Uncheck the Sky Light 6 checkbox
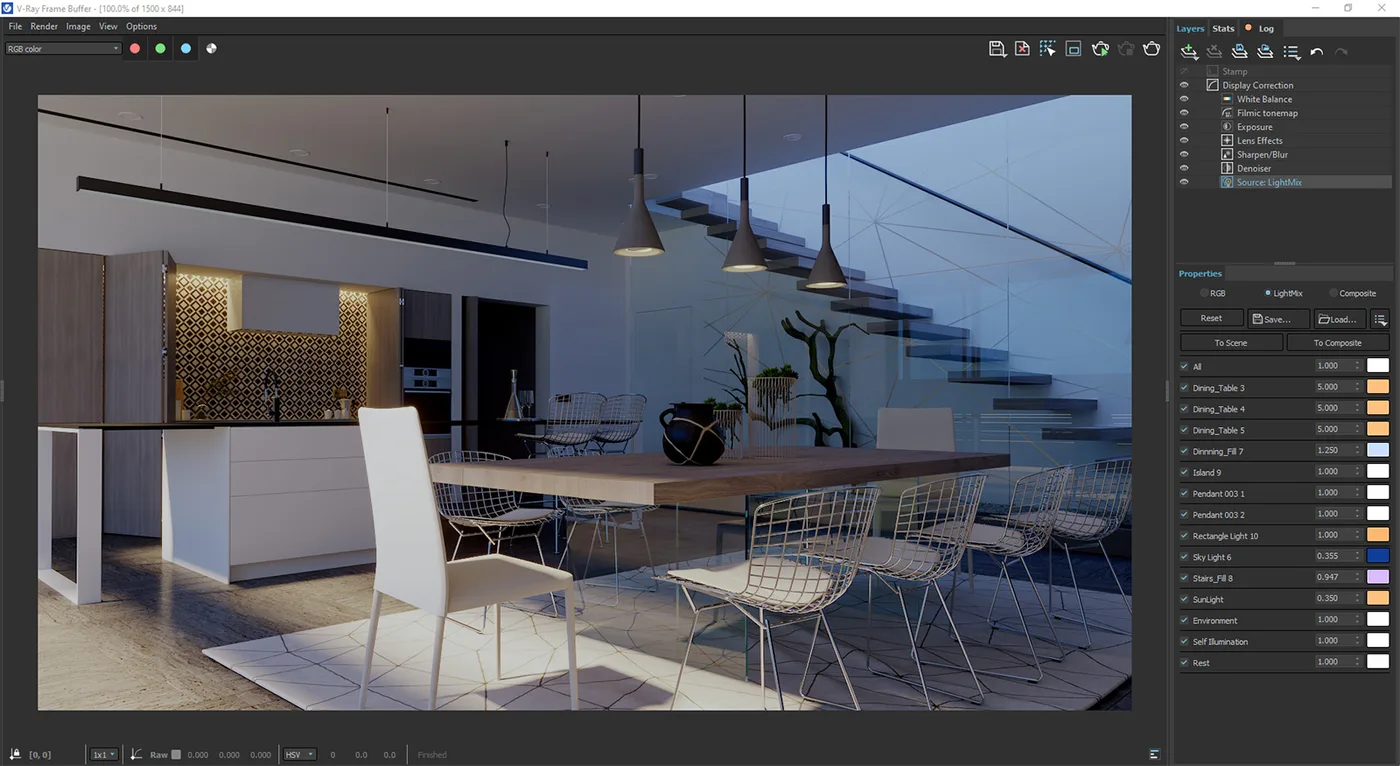Image resolution: width=1400 pixels, height=766 pixels. (x=1185, y=557)
